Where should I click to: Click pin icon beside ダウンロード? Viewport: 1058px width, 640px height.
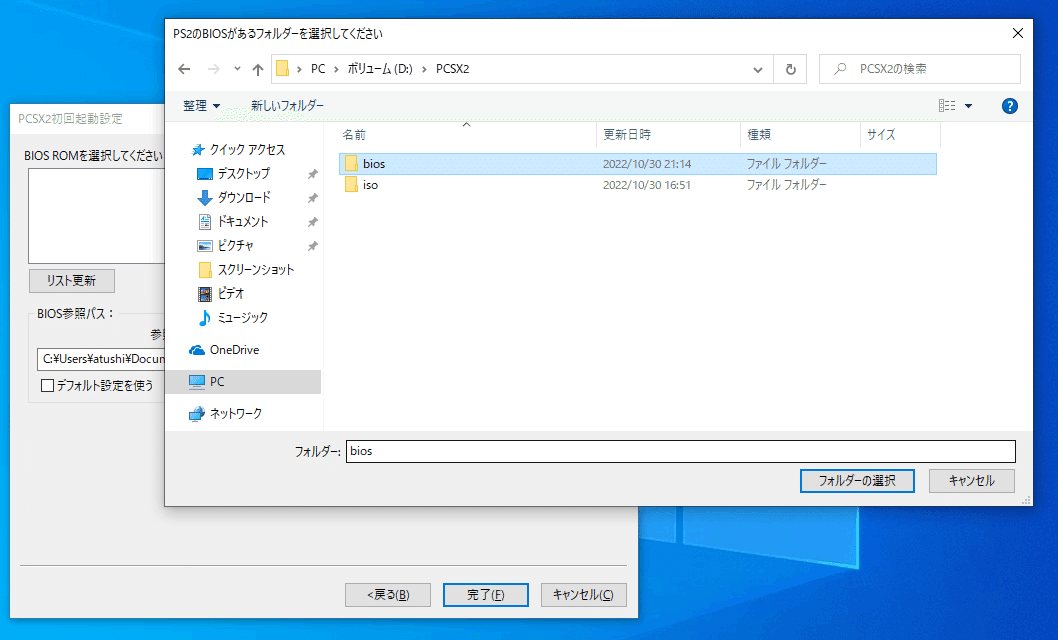pyautogui.click(x=312, y=198)
